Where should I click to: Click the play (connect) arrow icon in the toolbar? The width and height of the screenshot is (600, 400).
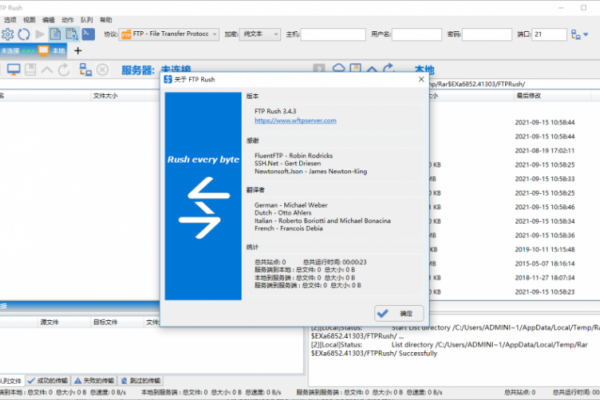(x=41, y=34)
